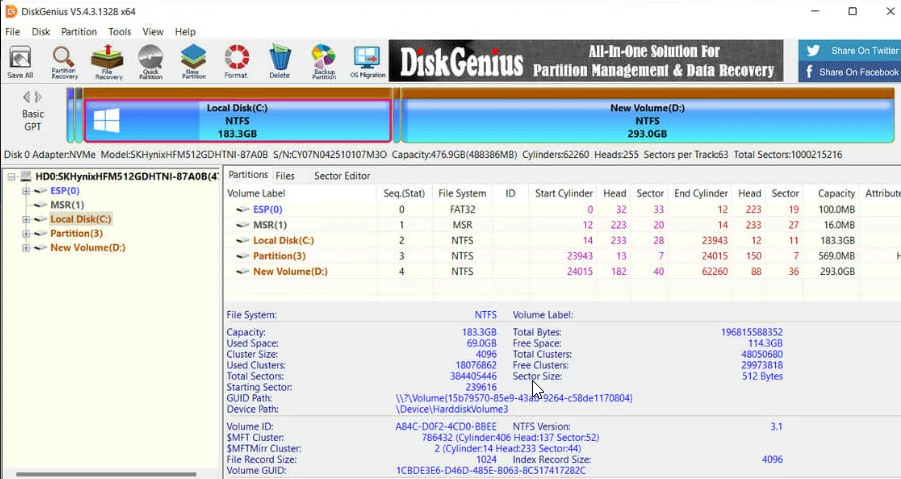Open the View menu
901x479 pixels.
[153, 32]
